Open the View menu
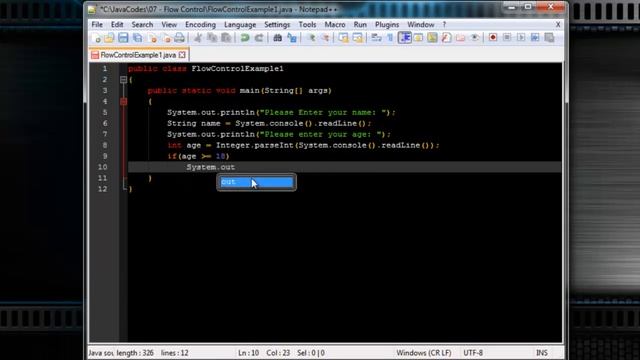This screenshot has width=640, height=360. (x=169, y=24)
